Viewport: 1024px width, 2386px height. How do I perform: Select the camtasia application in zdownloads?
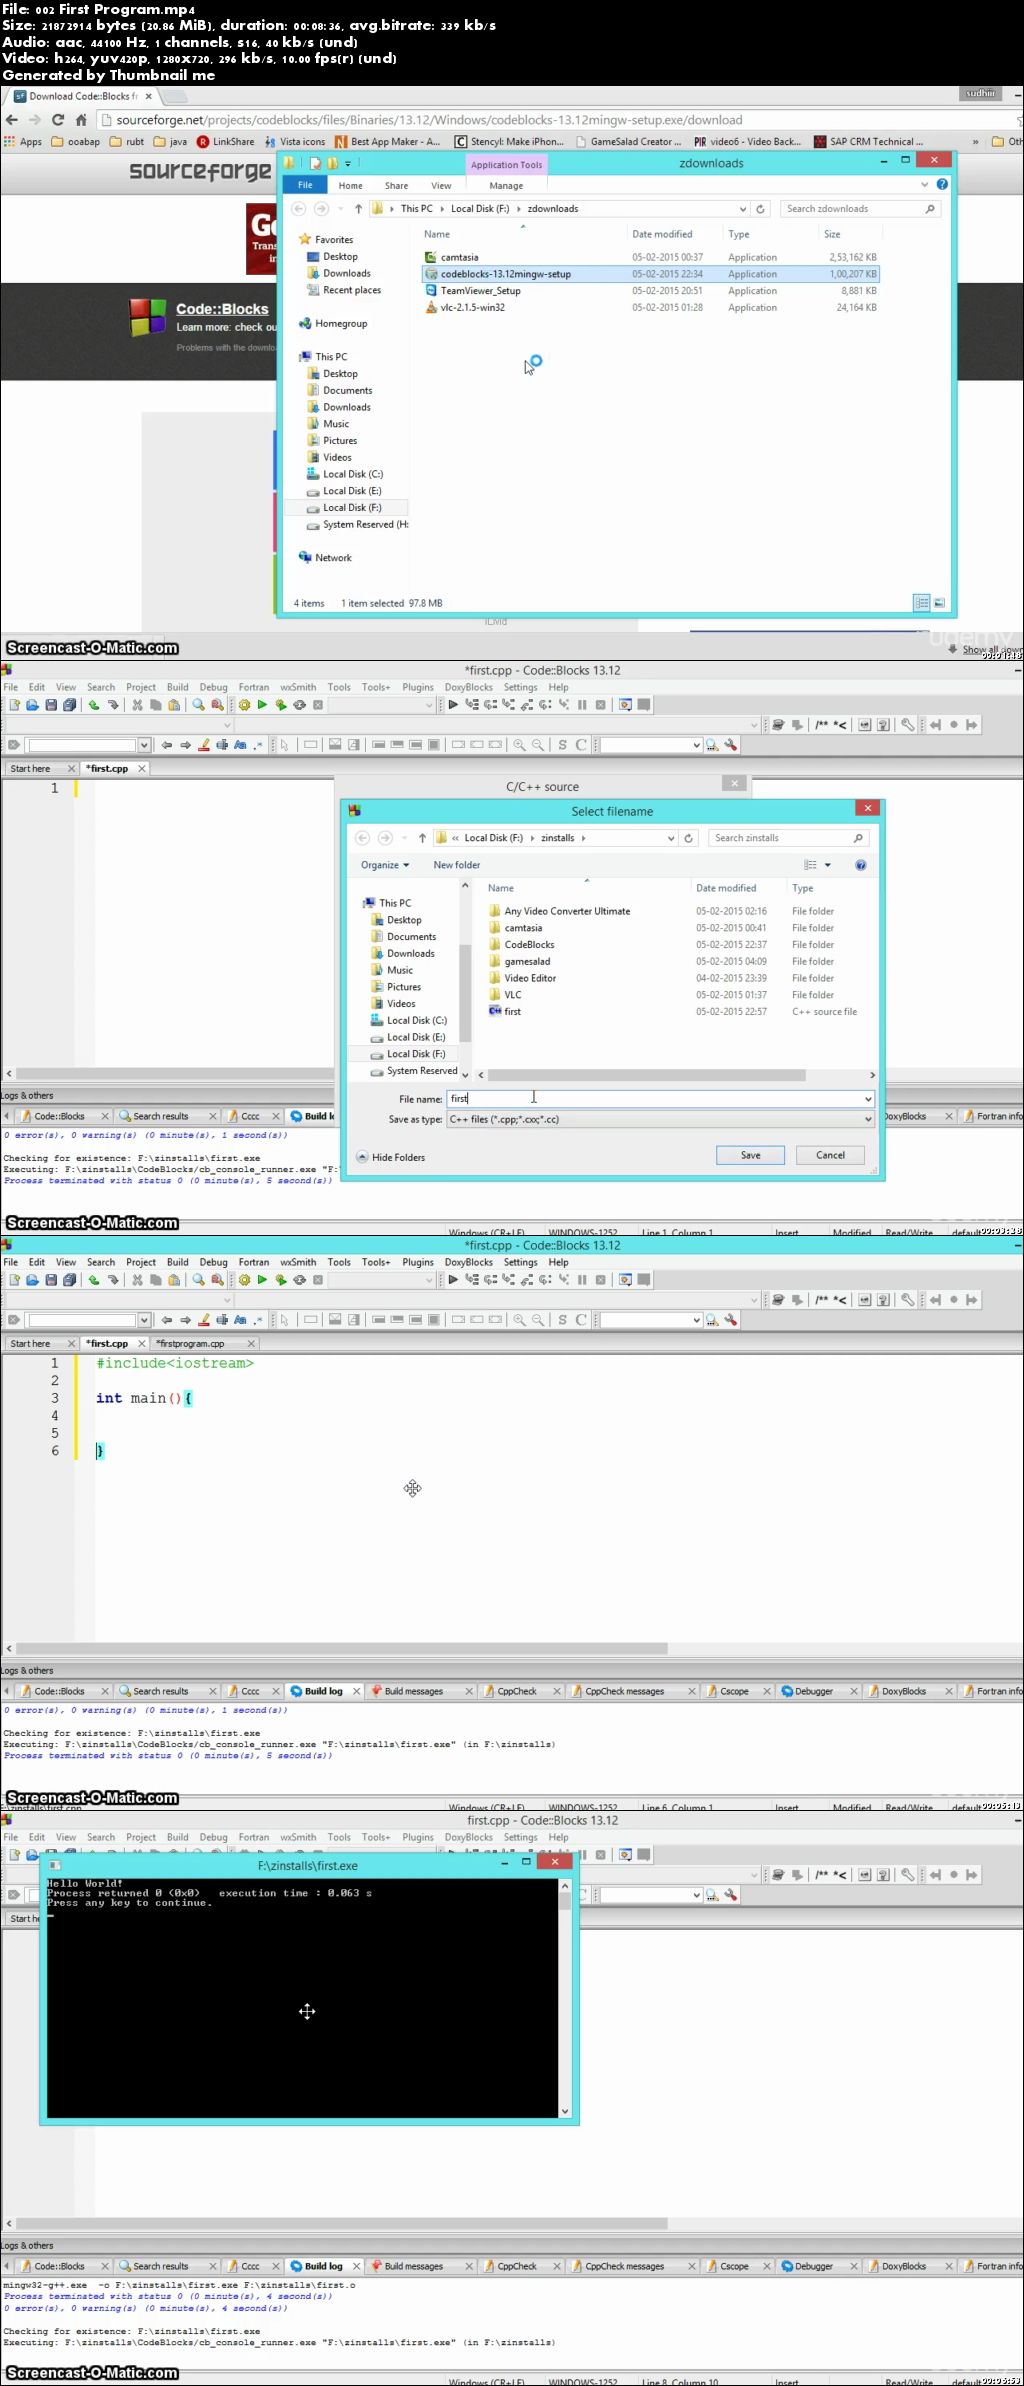[x=459, y=257]
